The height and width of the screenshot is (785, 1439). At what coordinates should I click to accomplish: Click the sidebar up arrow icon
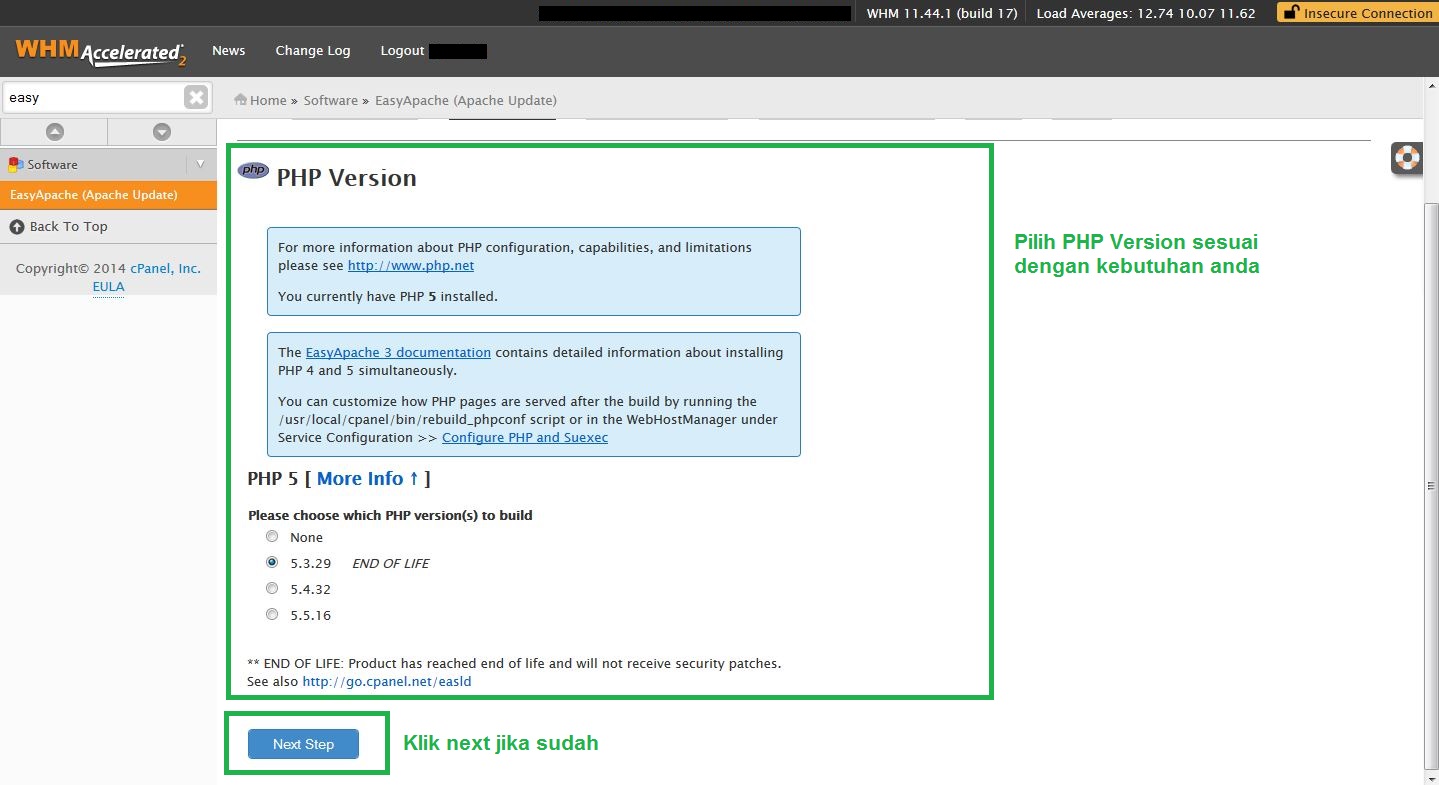pyautogui.click(x=54, y=132)
